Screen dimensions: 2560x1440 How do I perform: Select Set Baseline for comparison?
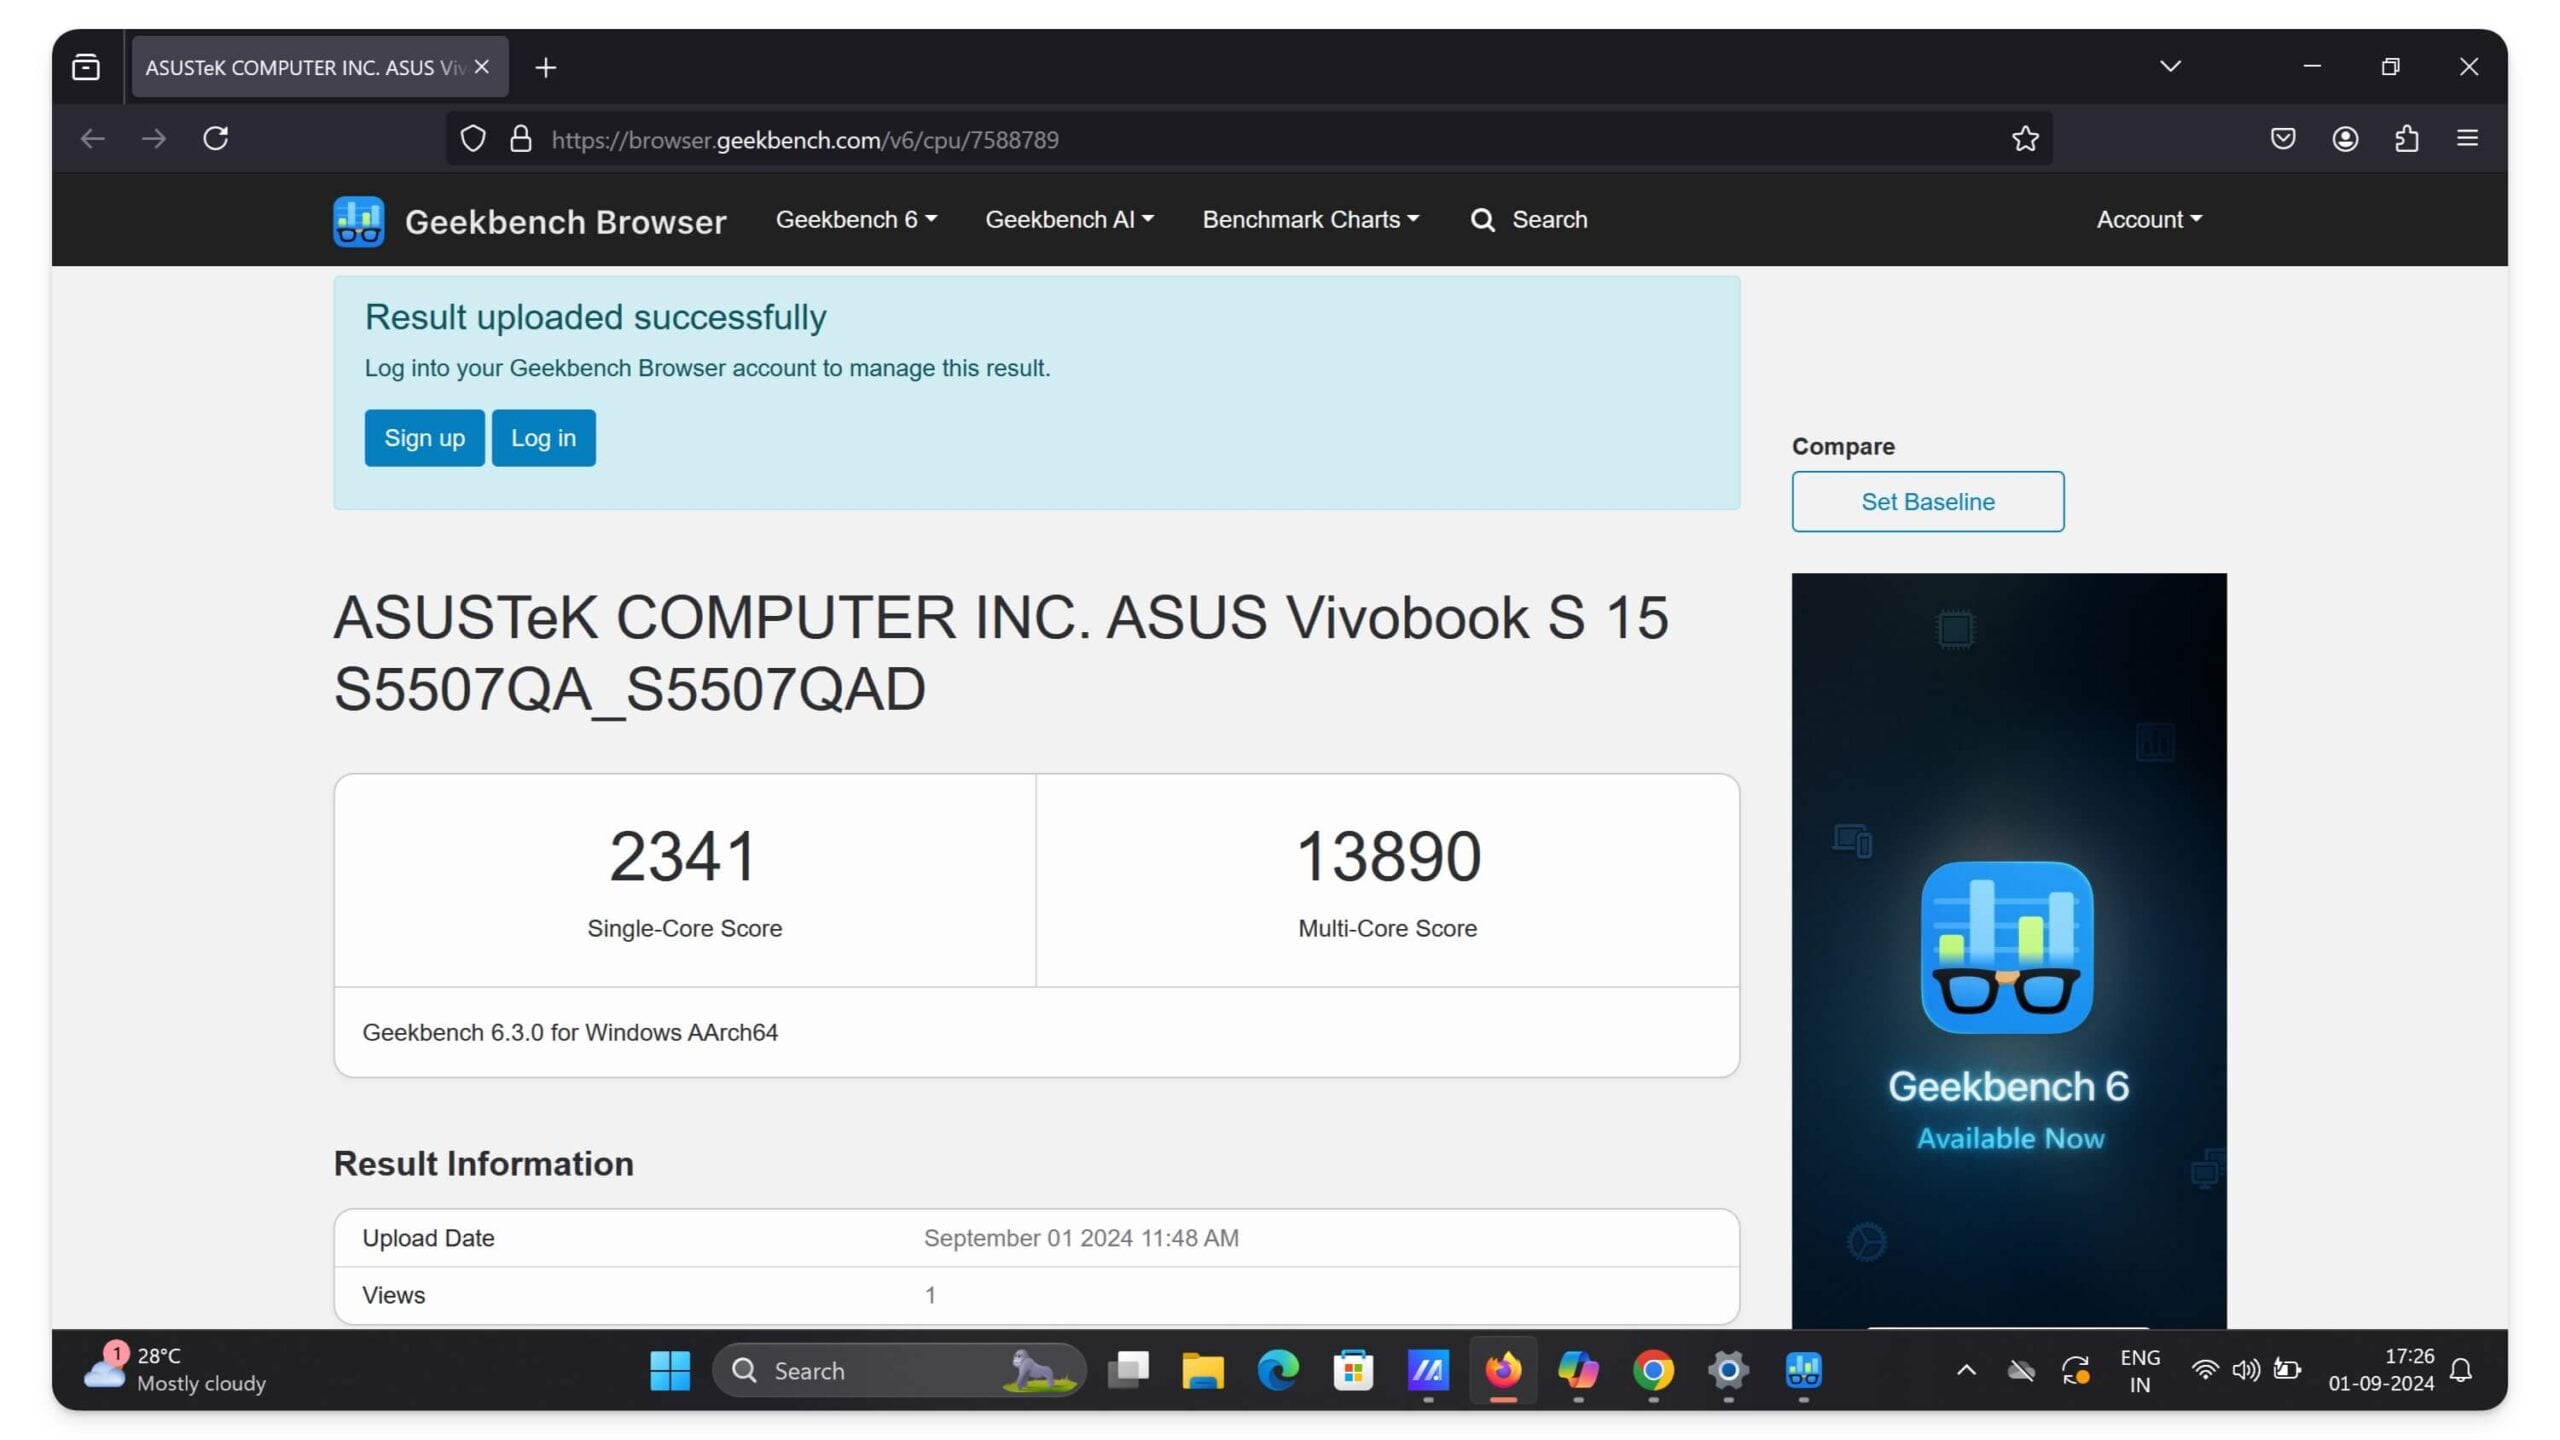point(1926,501)
